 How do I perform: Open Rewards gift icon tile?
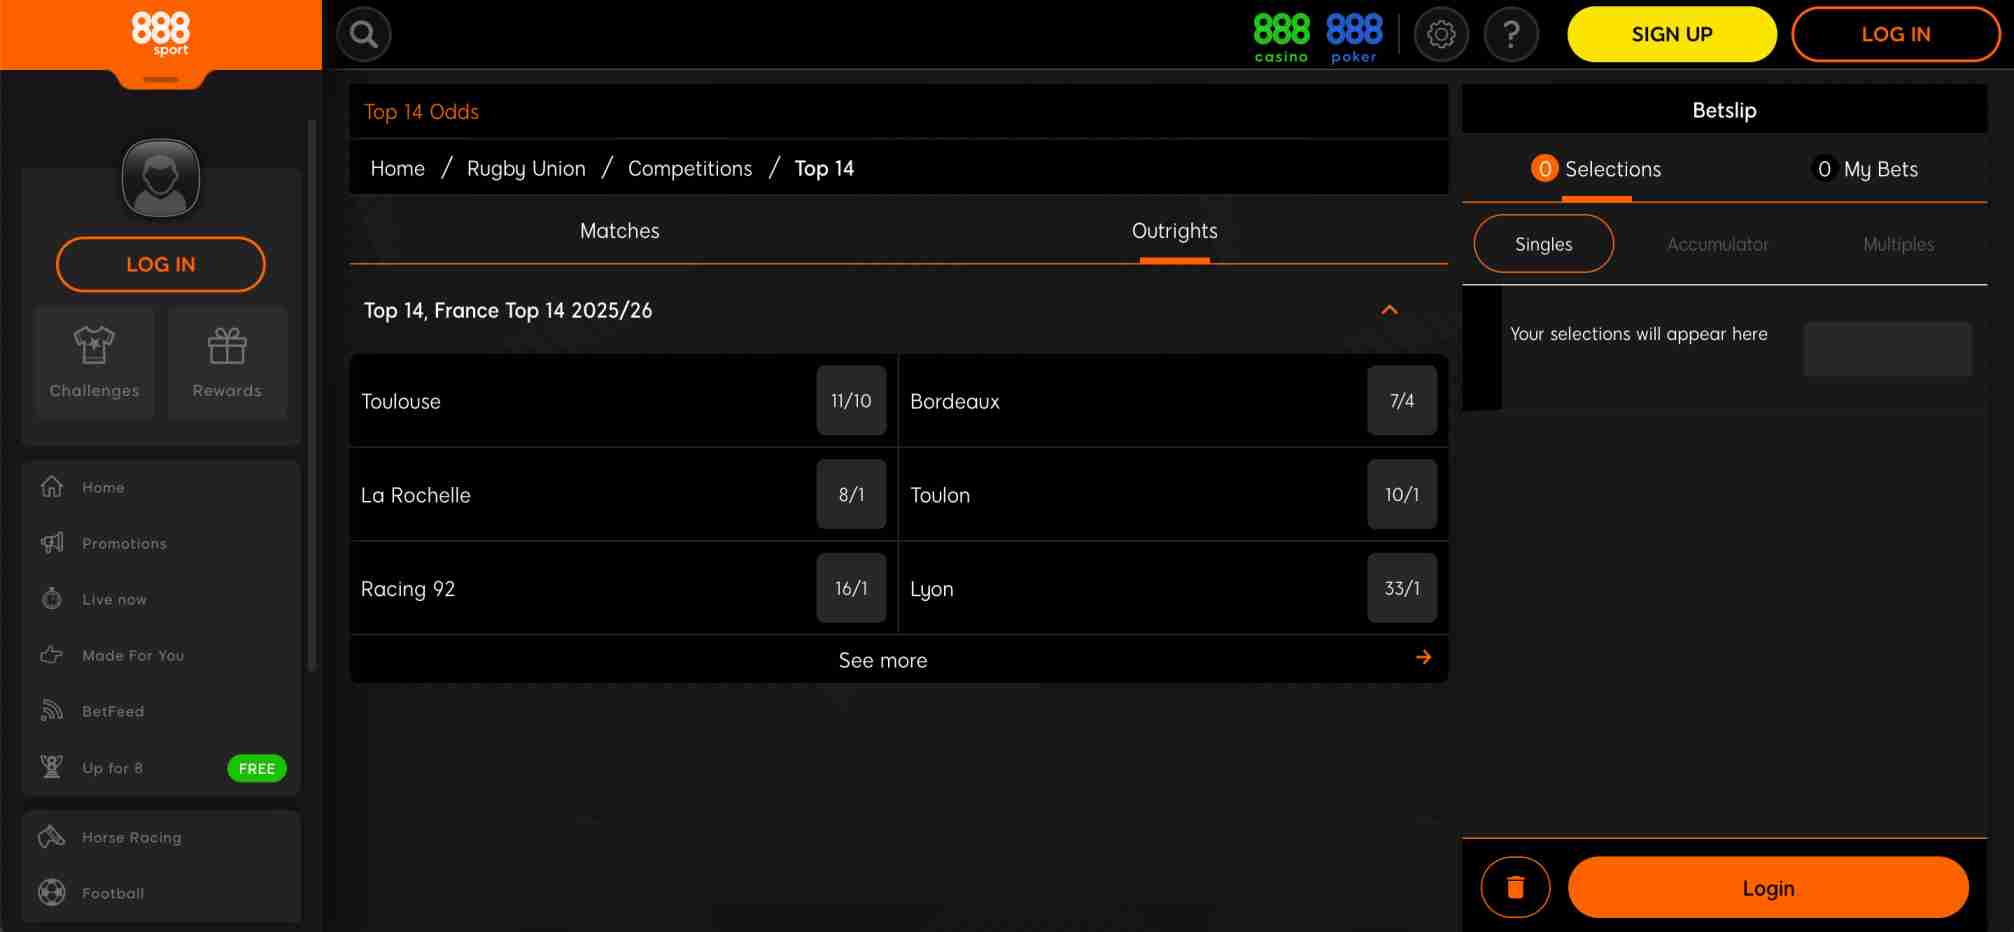[x=227, y=363]
